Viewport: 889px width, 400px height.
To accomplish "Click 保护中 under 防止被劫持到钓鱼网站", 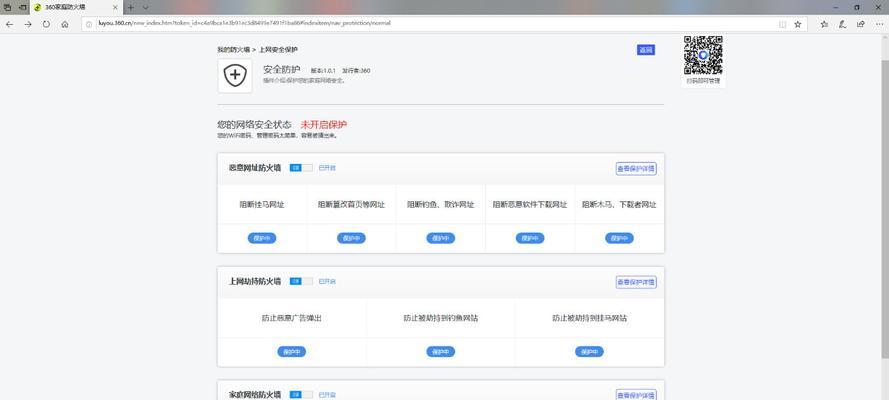I will [x=441, y=352].
